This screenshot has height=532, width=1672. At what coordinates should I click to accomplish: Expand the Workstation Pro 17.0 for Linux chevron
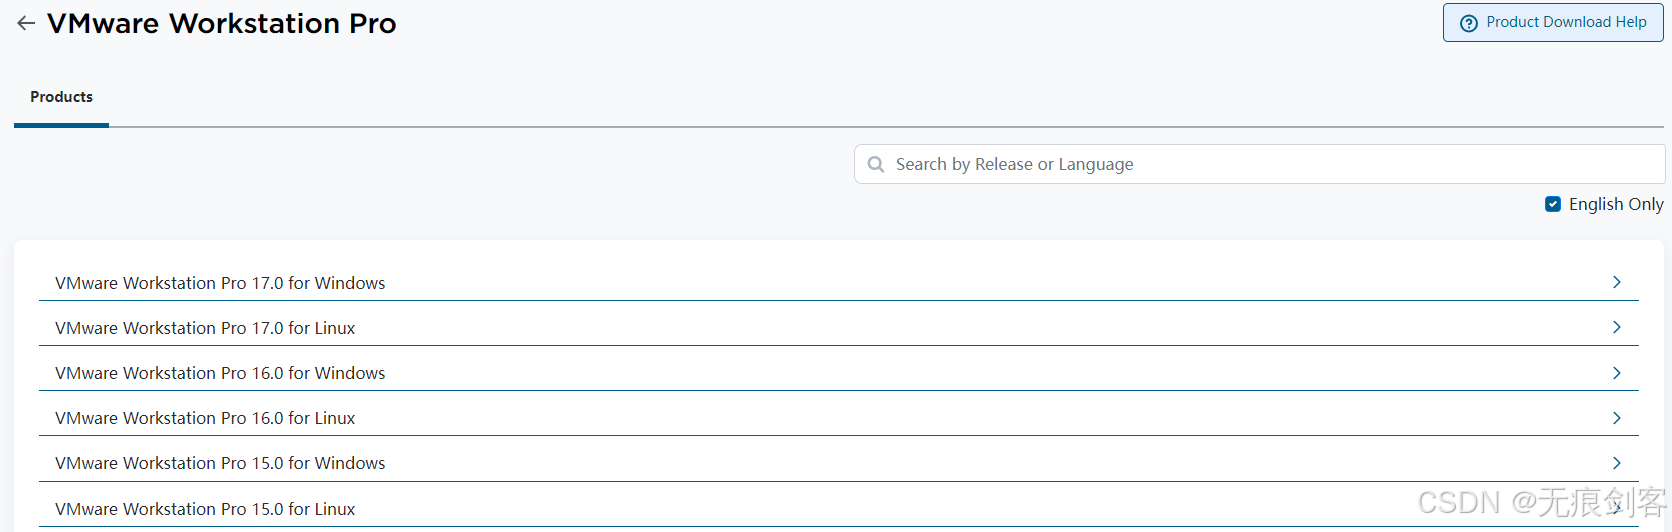coord(1617,327)
